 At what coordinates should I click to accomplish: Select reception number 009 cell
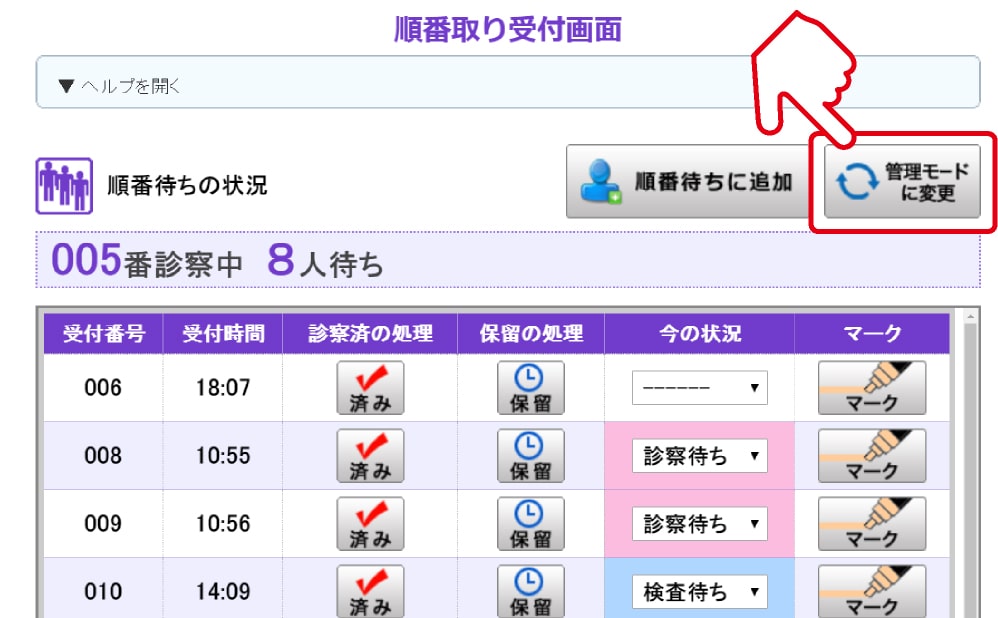pyautogui.click(x=103, y=524)
